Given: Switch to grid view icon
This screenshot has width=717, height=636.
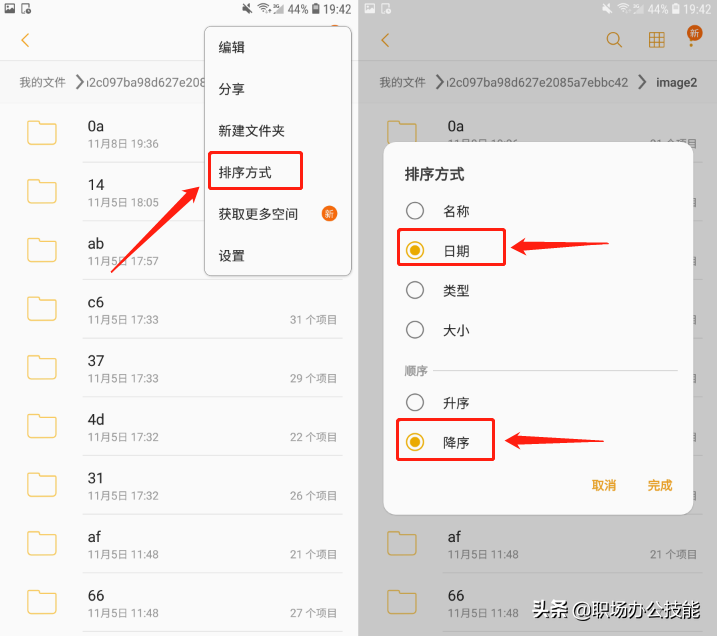Looking at the screenshot, I should [x=657, y=40].
